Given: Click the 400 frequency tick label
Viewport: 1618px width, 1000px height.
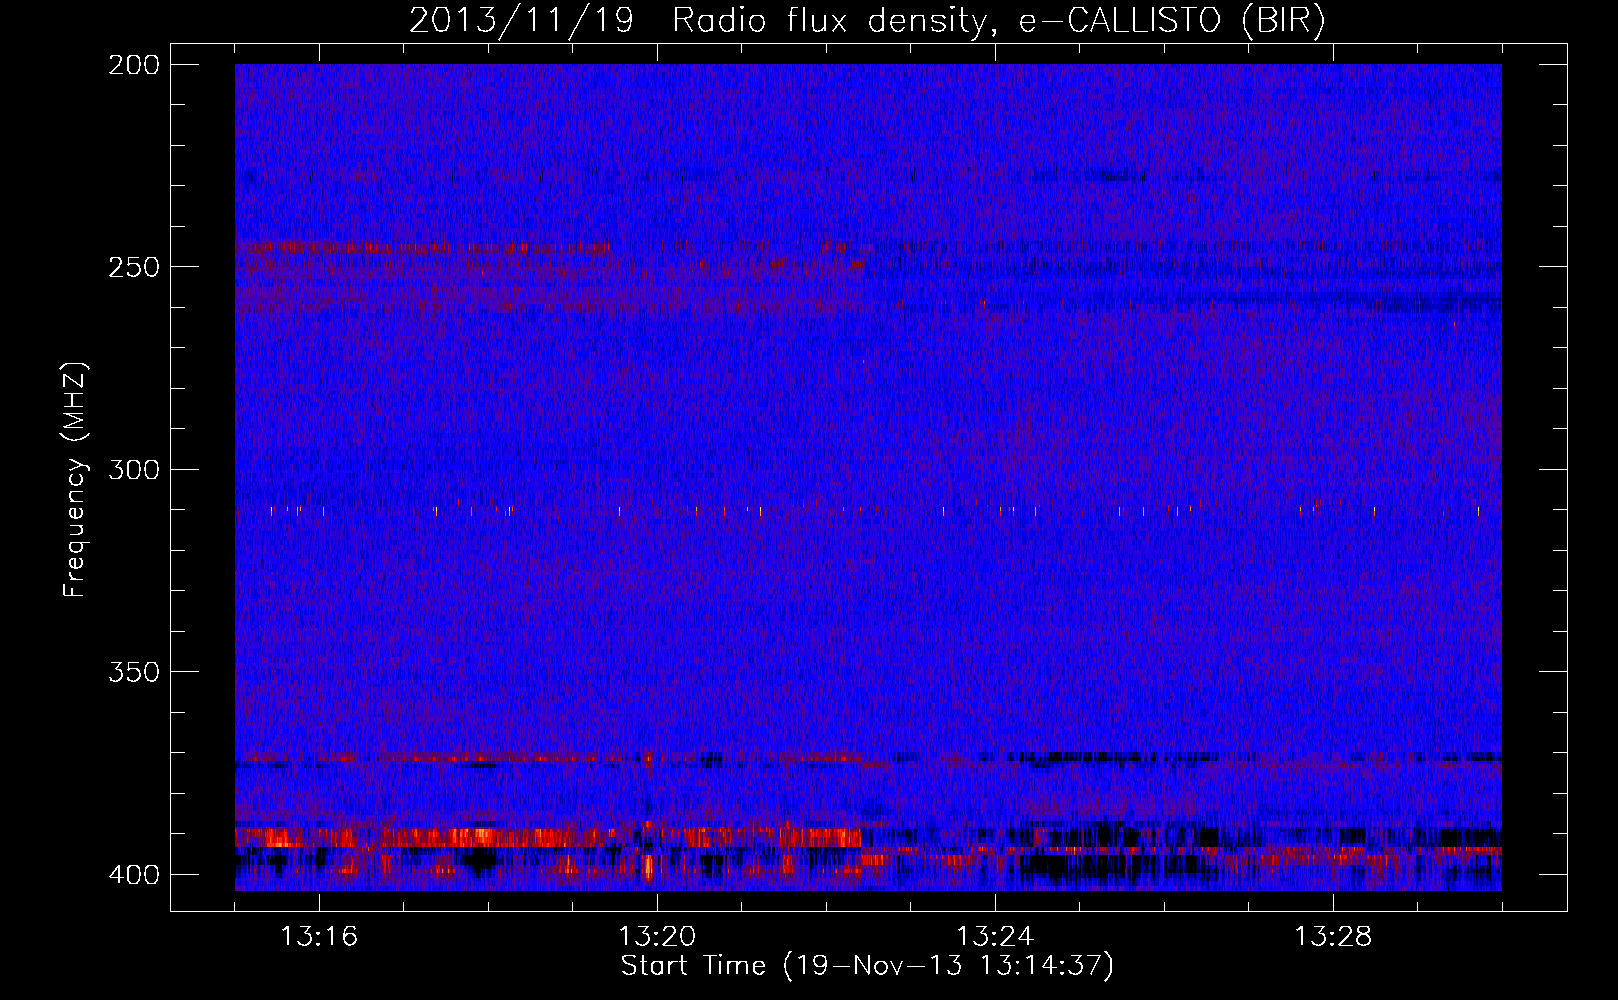Looking at the screenshot, I should [x=133, y=874].
